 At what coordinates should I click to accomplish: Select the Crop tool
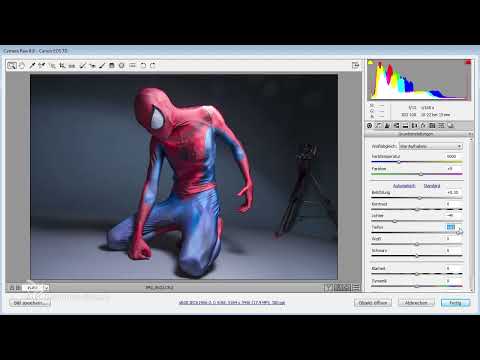[x=62, y=65]
